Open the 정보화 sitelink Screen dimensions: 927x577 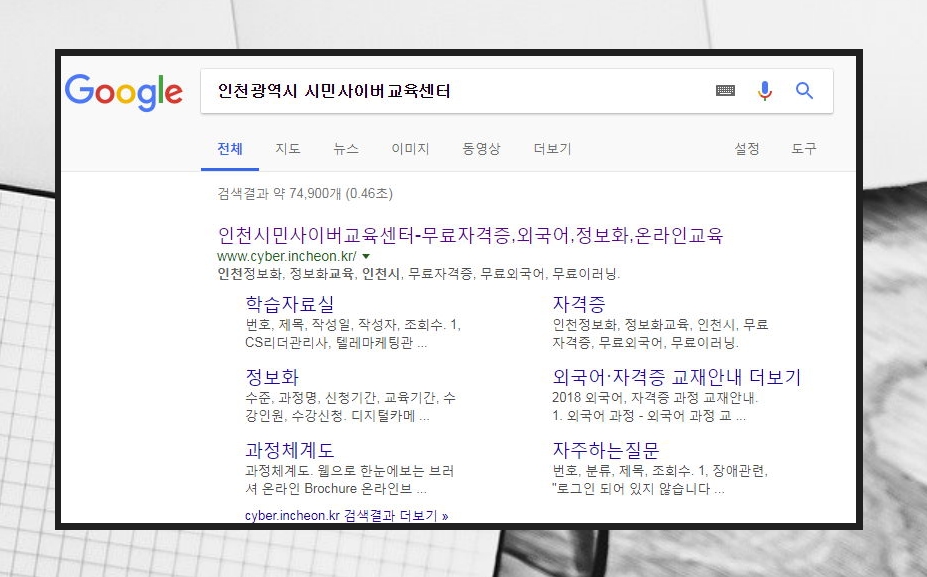click(x=272, y=377)
